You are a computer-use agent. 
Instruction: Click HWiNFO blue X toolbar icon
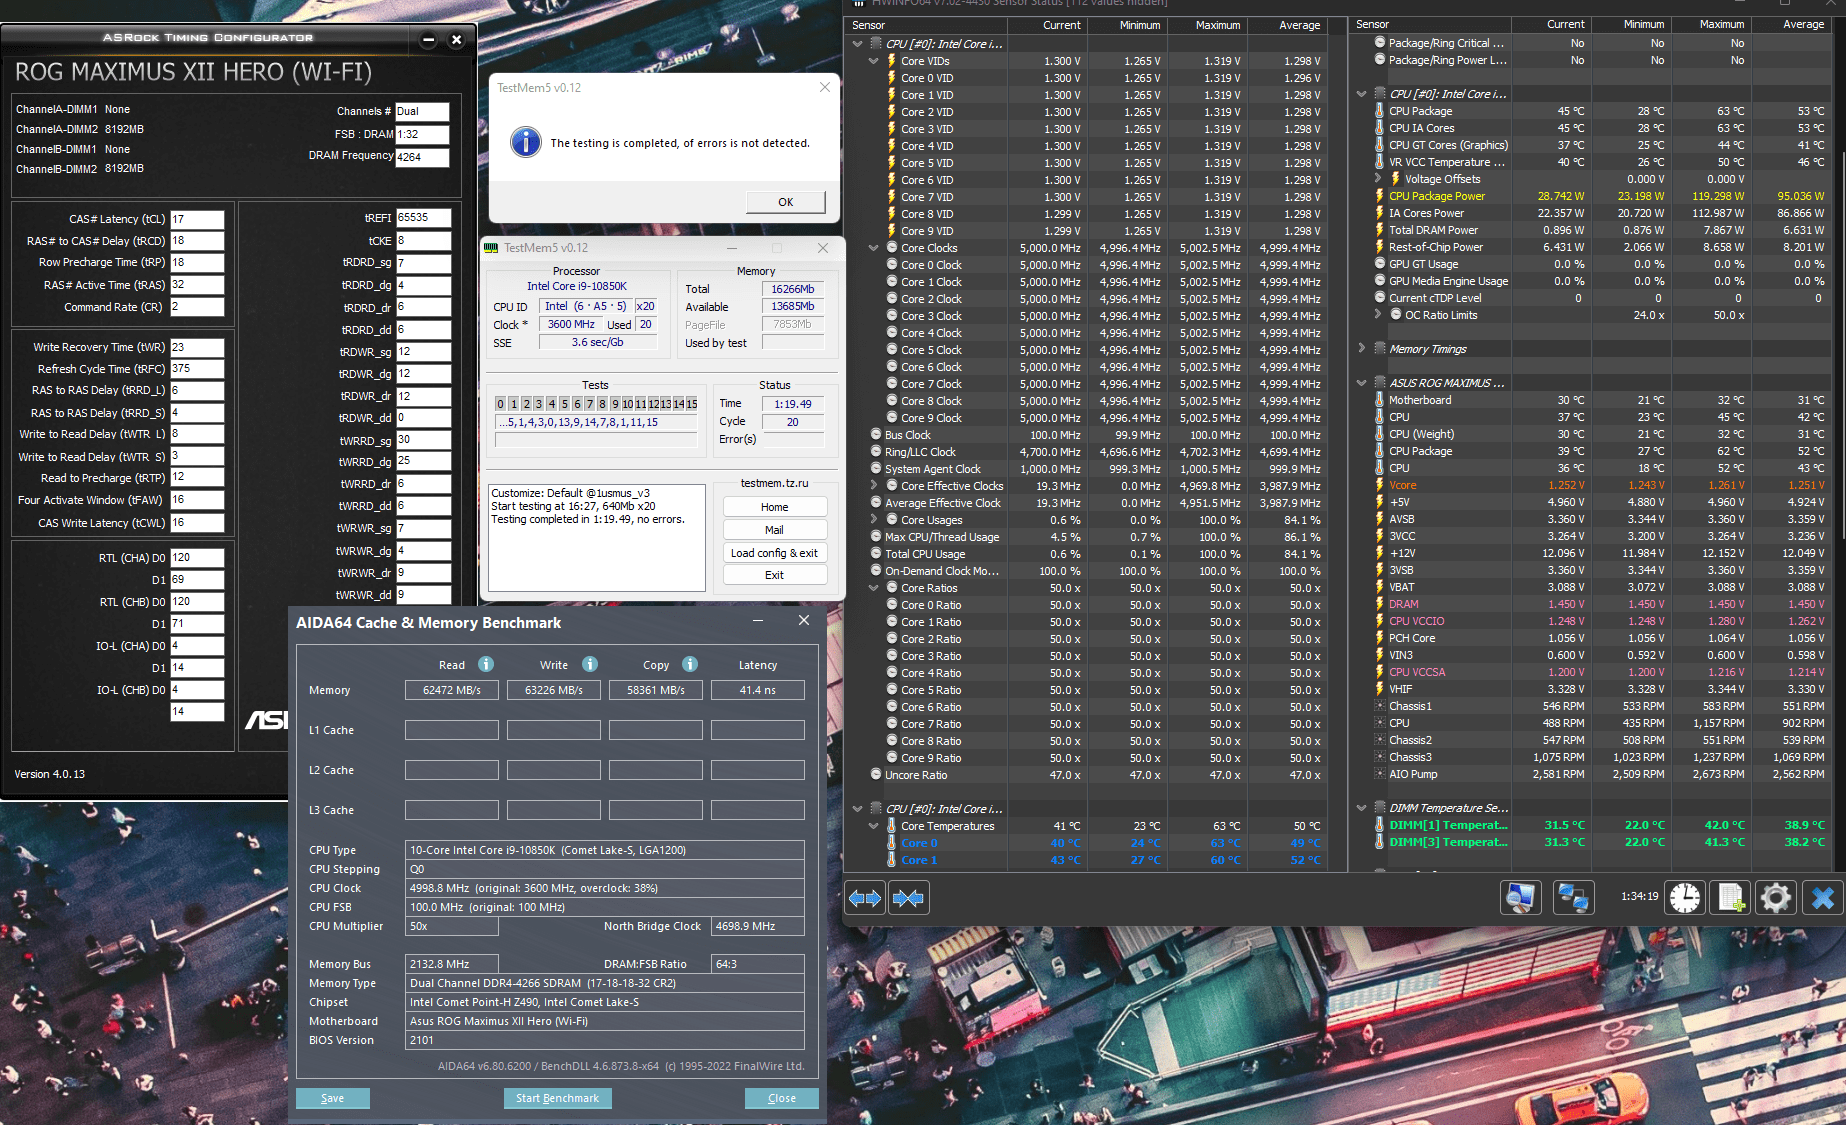1823,897
